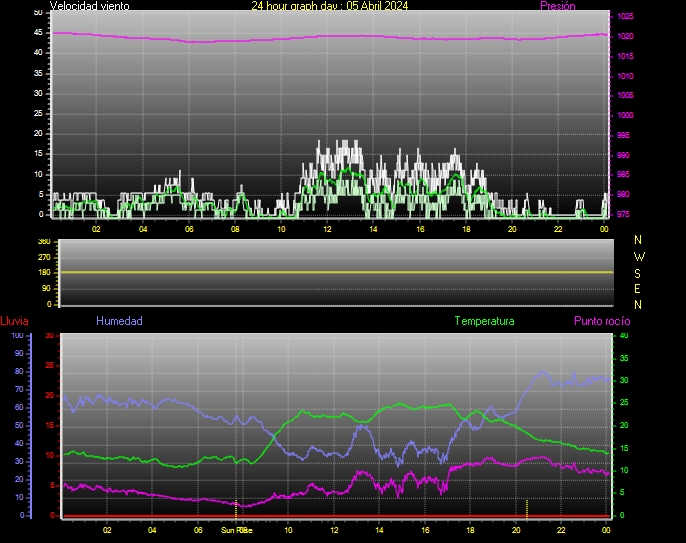Click the 'Temperatura' label in green
This screenshot has width=686, height=543.
(x=484, y=321)
